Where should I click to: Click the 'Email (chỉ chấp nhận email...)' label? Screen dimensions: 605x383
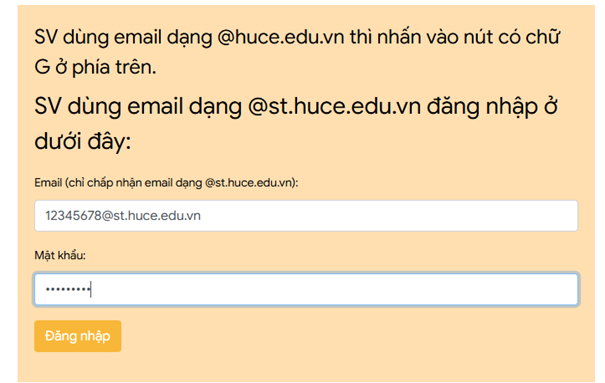coord(166,182)
